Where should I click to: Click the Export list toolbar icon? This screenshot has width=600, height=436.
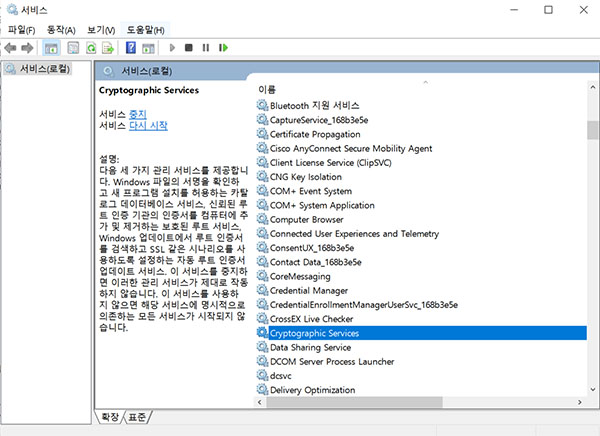[108, 48]
